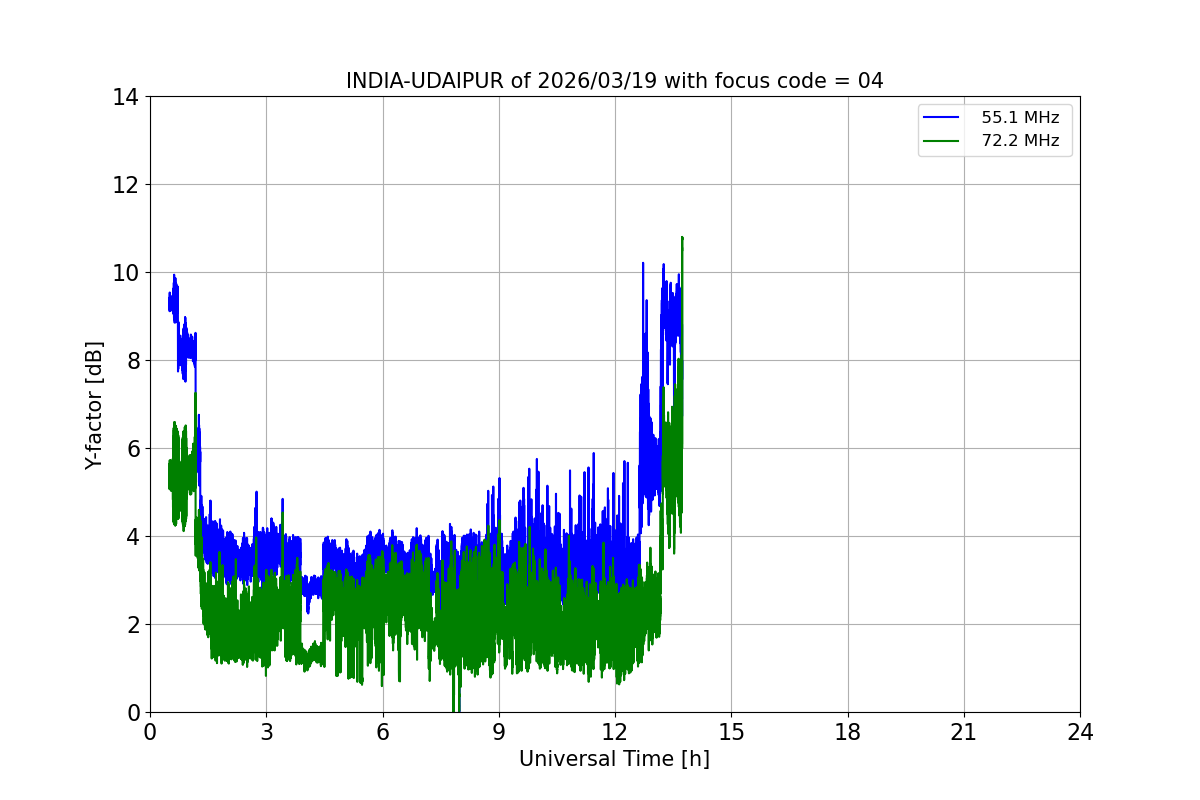Click x-axis tick label 24
This screenshot has height=800, width=1200.
[x=1080, y=732]
